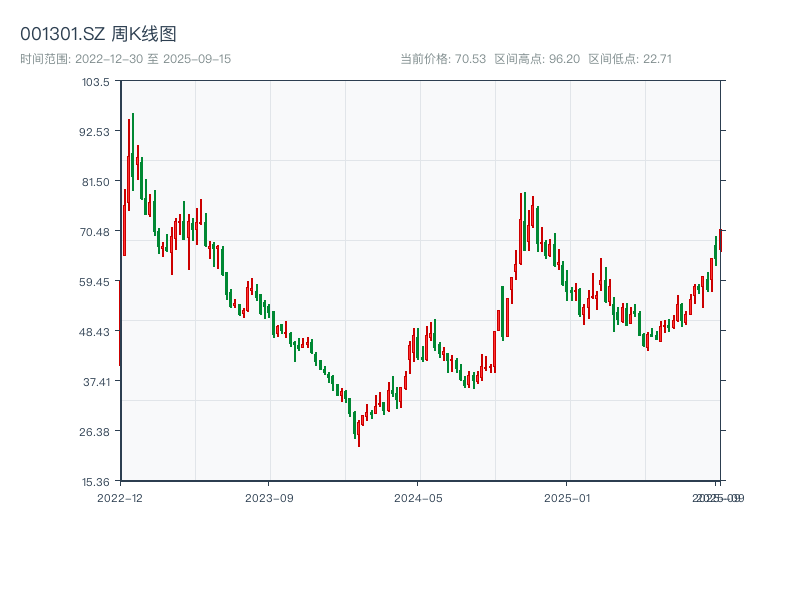This screenshot has height=600, width=800.
Task: Click the period high label 区间高点: 96.20
Action: click(x=537, y=59)
